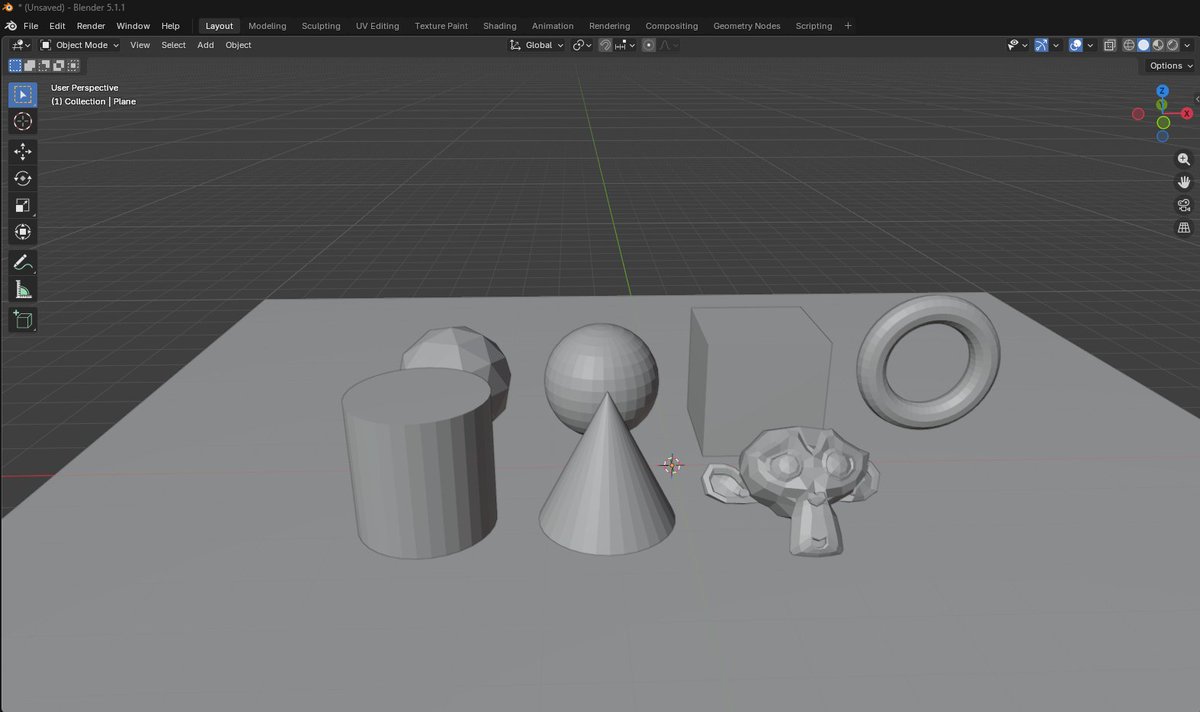
Task: Set selection mode to Subtract (third icon)
Action: 44,66
